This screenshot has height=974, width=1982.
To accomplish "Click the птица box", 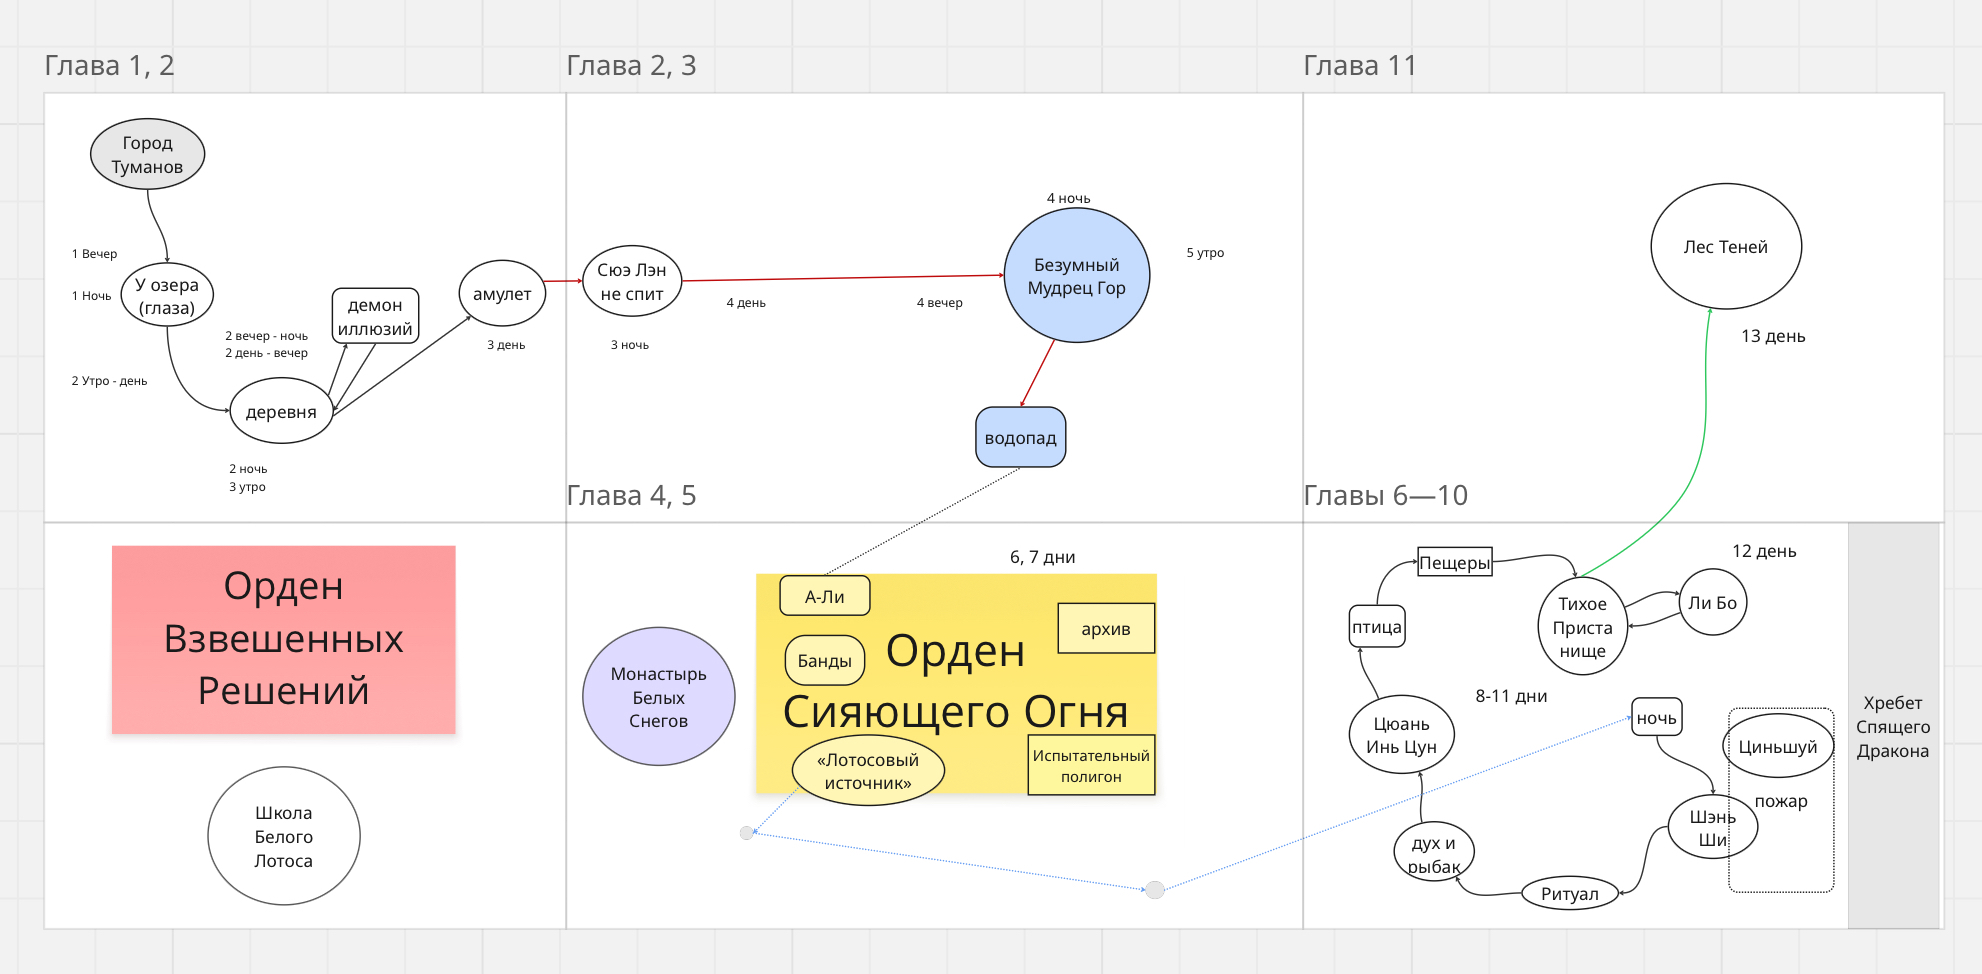I will [x=1377, y=627].
